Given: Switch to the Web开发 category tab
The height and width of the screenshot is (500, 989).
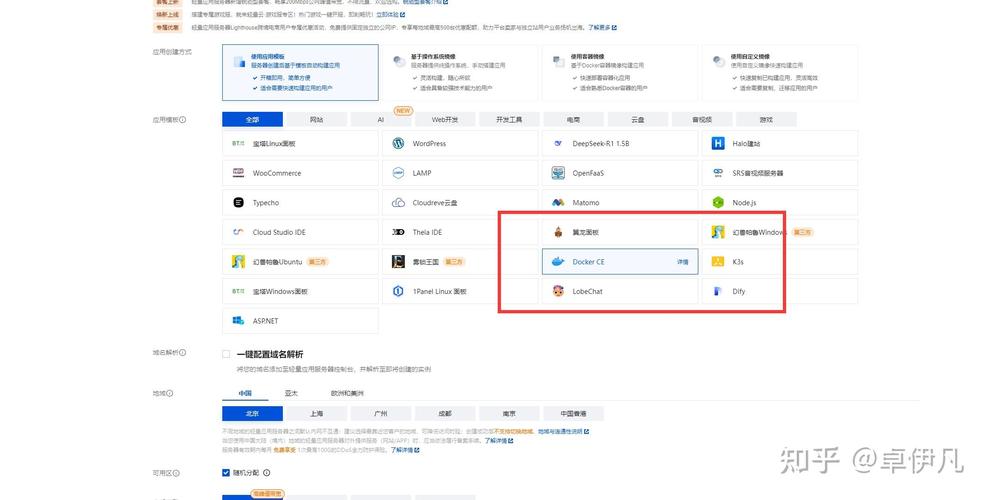Looking at the screenshot, I should 445,119.
